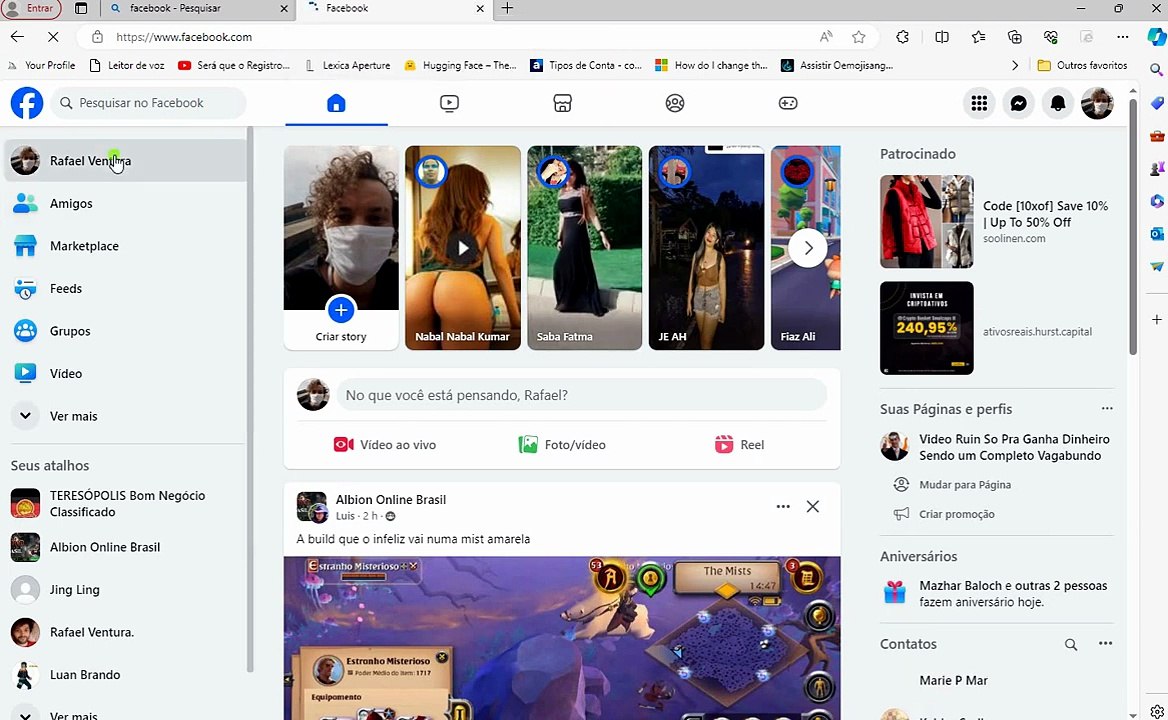
Task: Open Contatos options menu
Action: pos(1105,643)
